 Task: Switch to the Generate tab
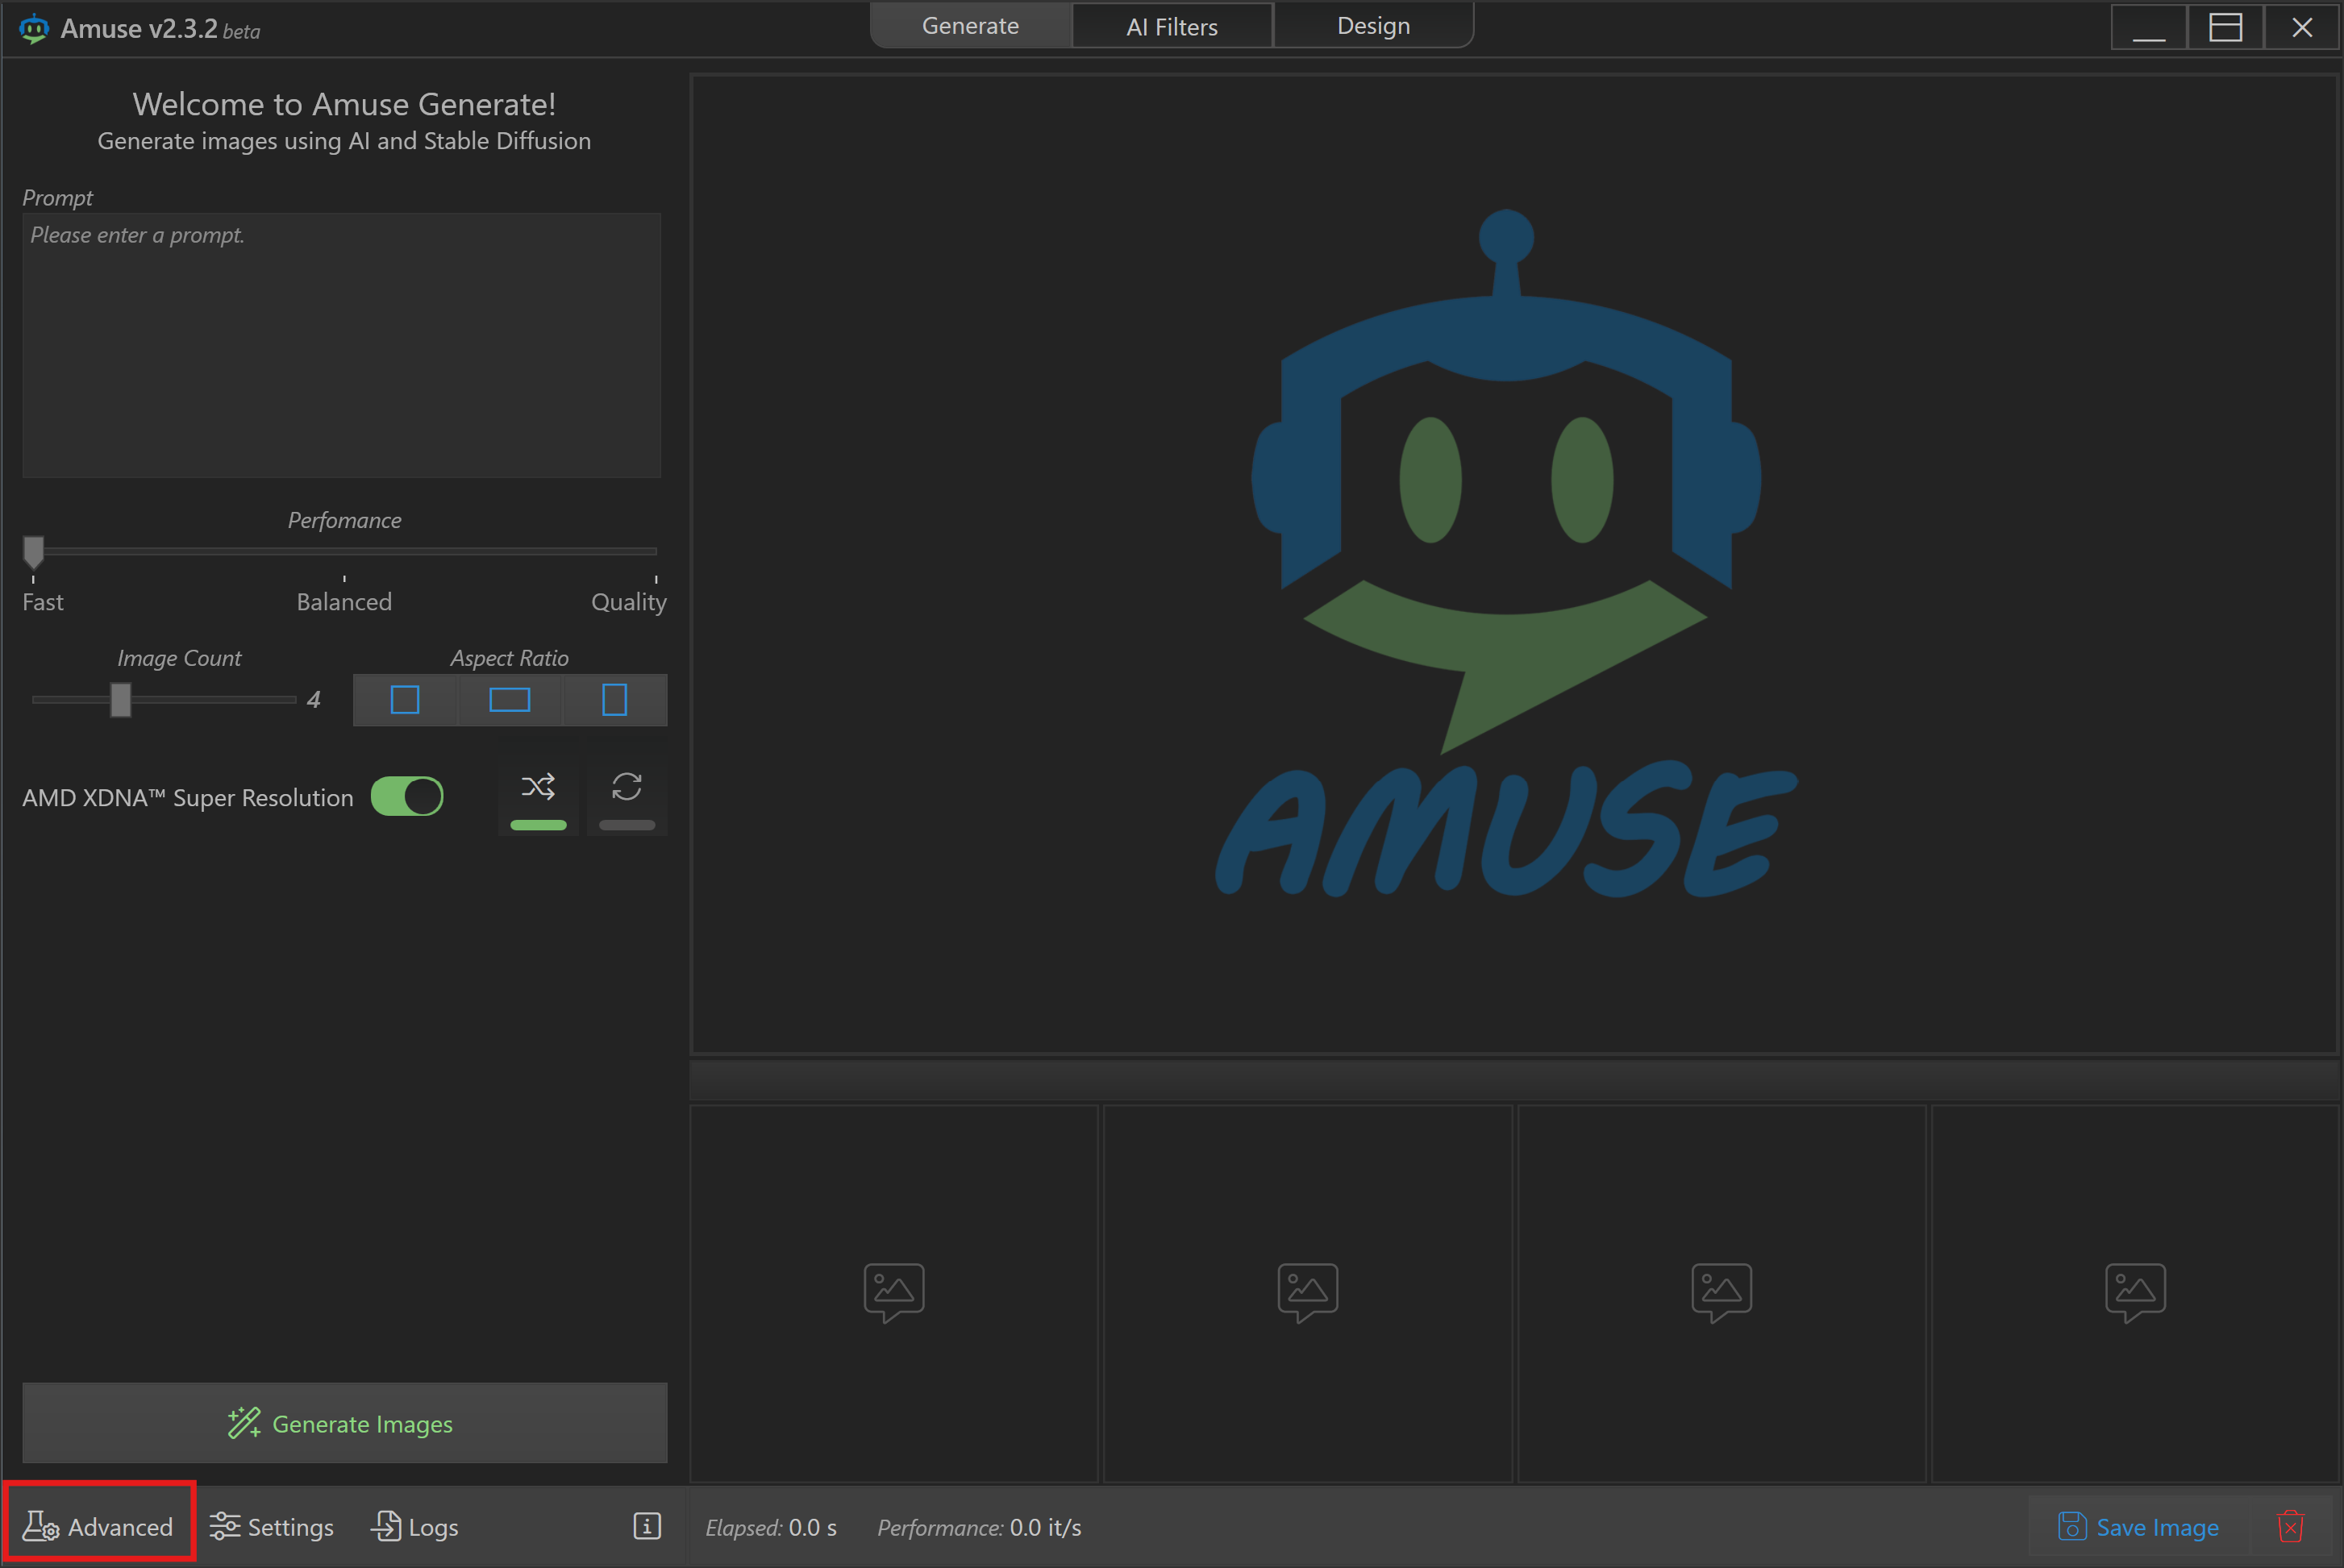pos(970,25)
